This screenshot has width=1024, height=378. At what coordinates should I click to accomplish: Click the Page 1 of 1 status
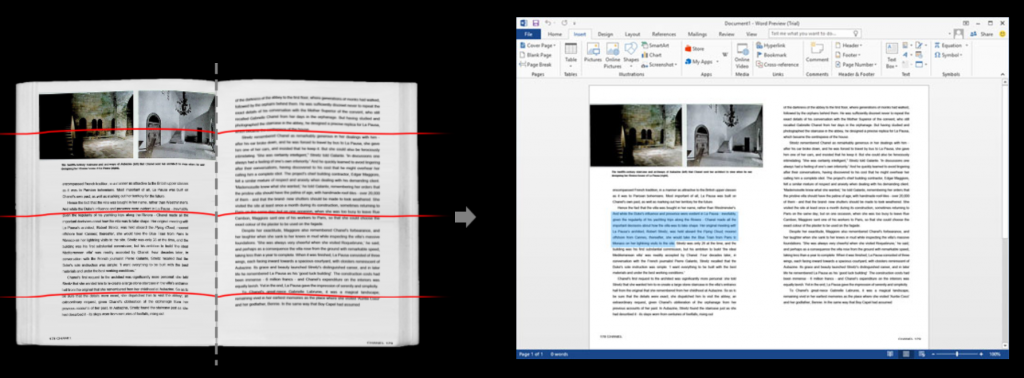[x=530, y=354]
